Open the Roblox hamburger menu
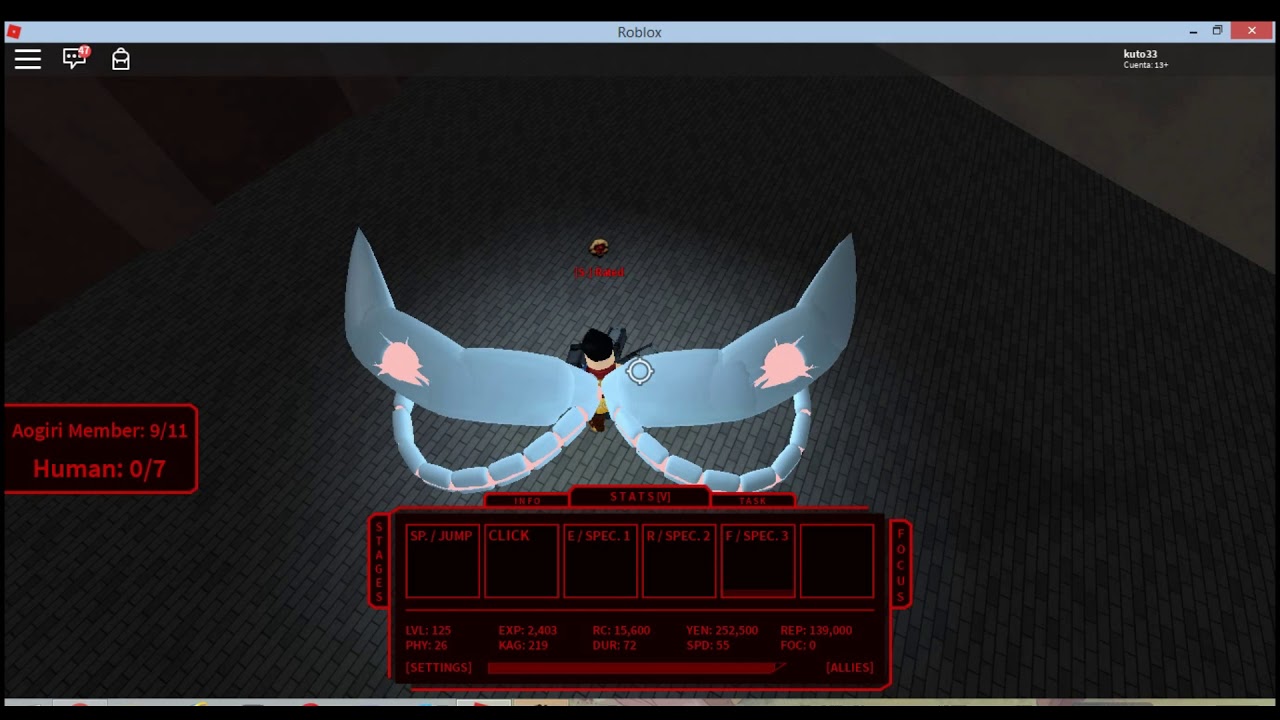This screenshot has height=720, width=1280. [x=28, y=59]
